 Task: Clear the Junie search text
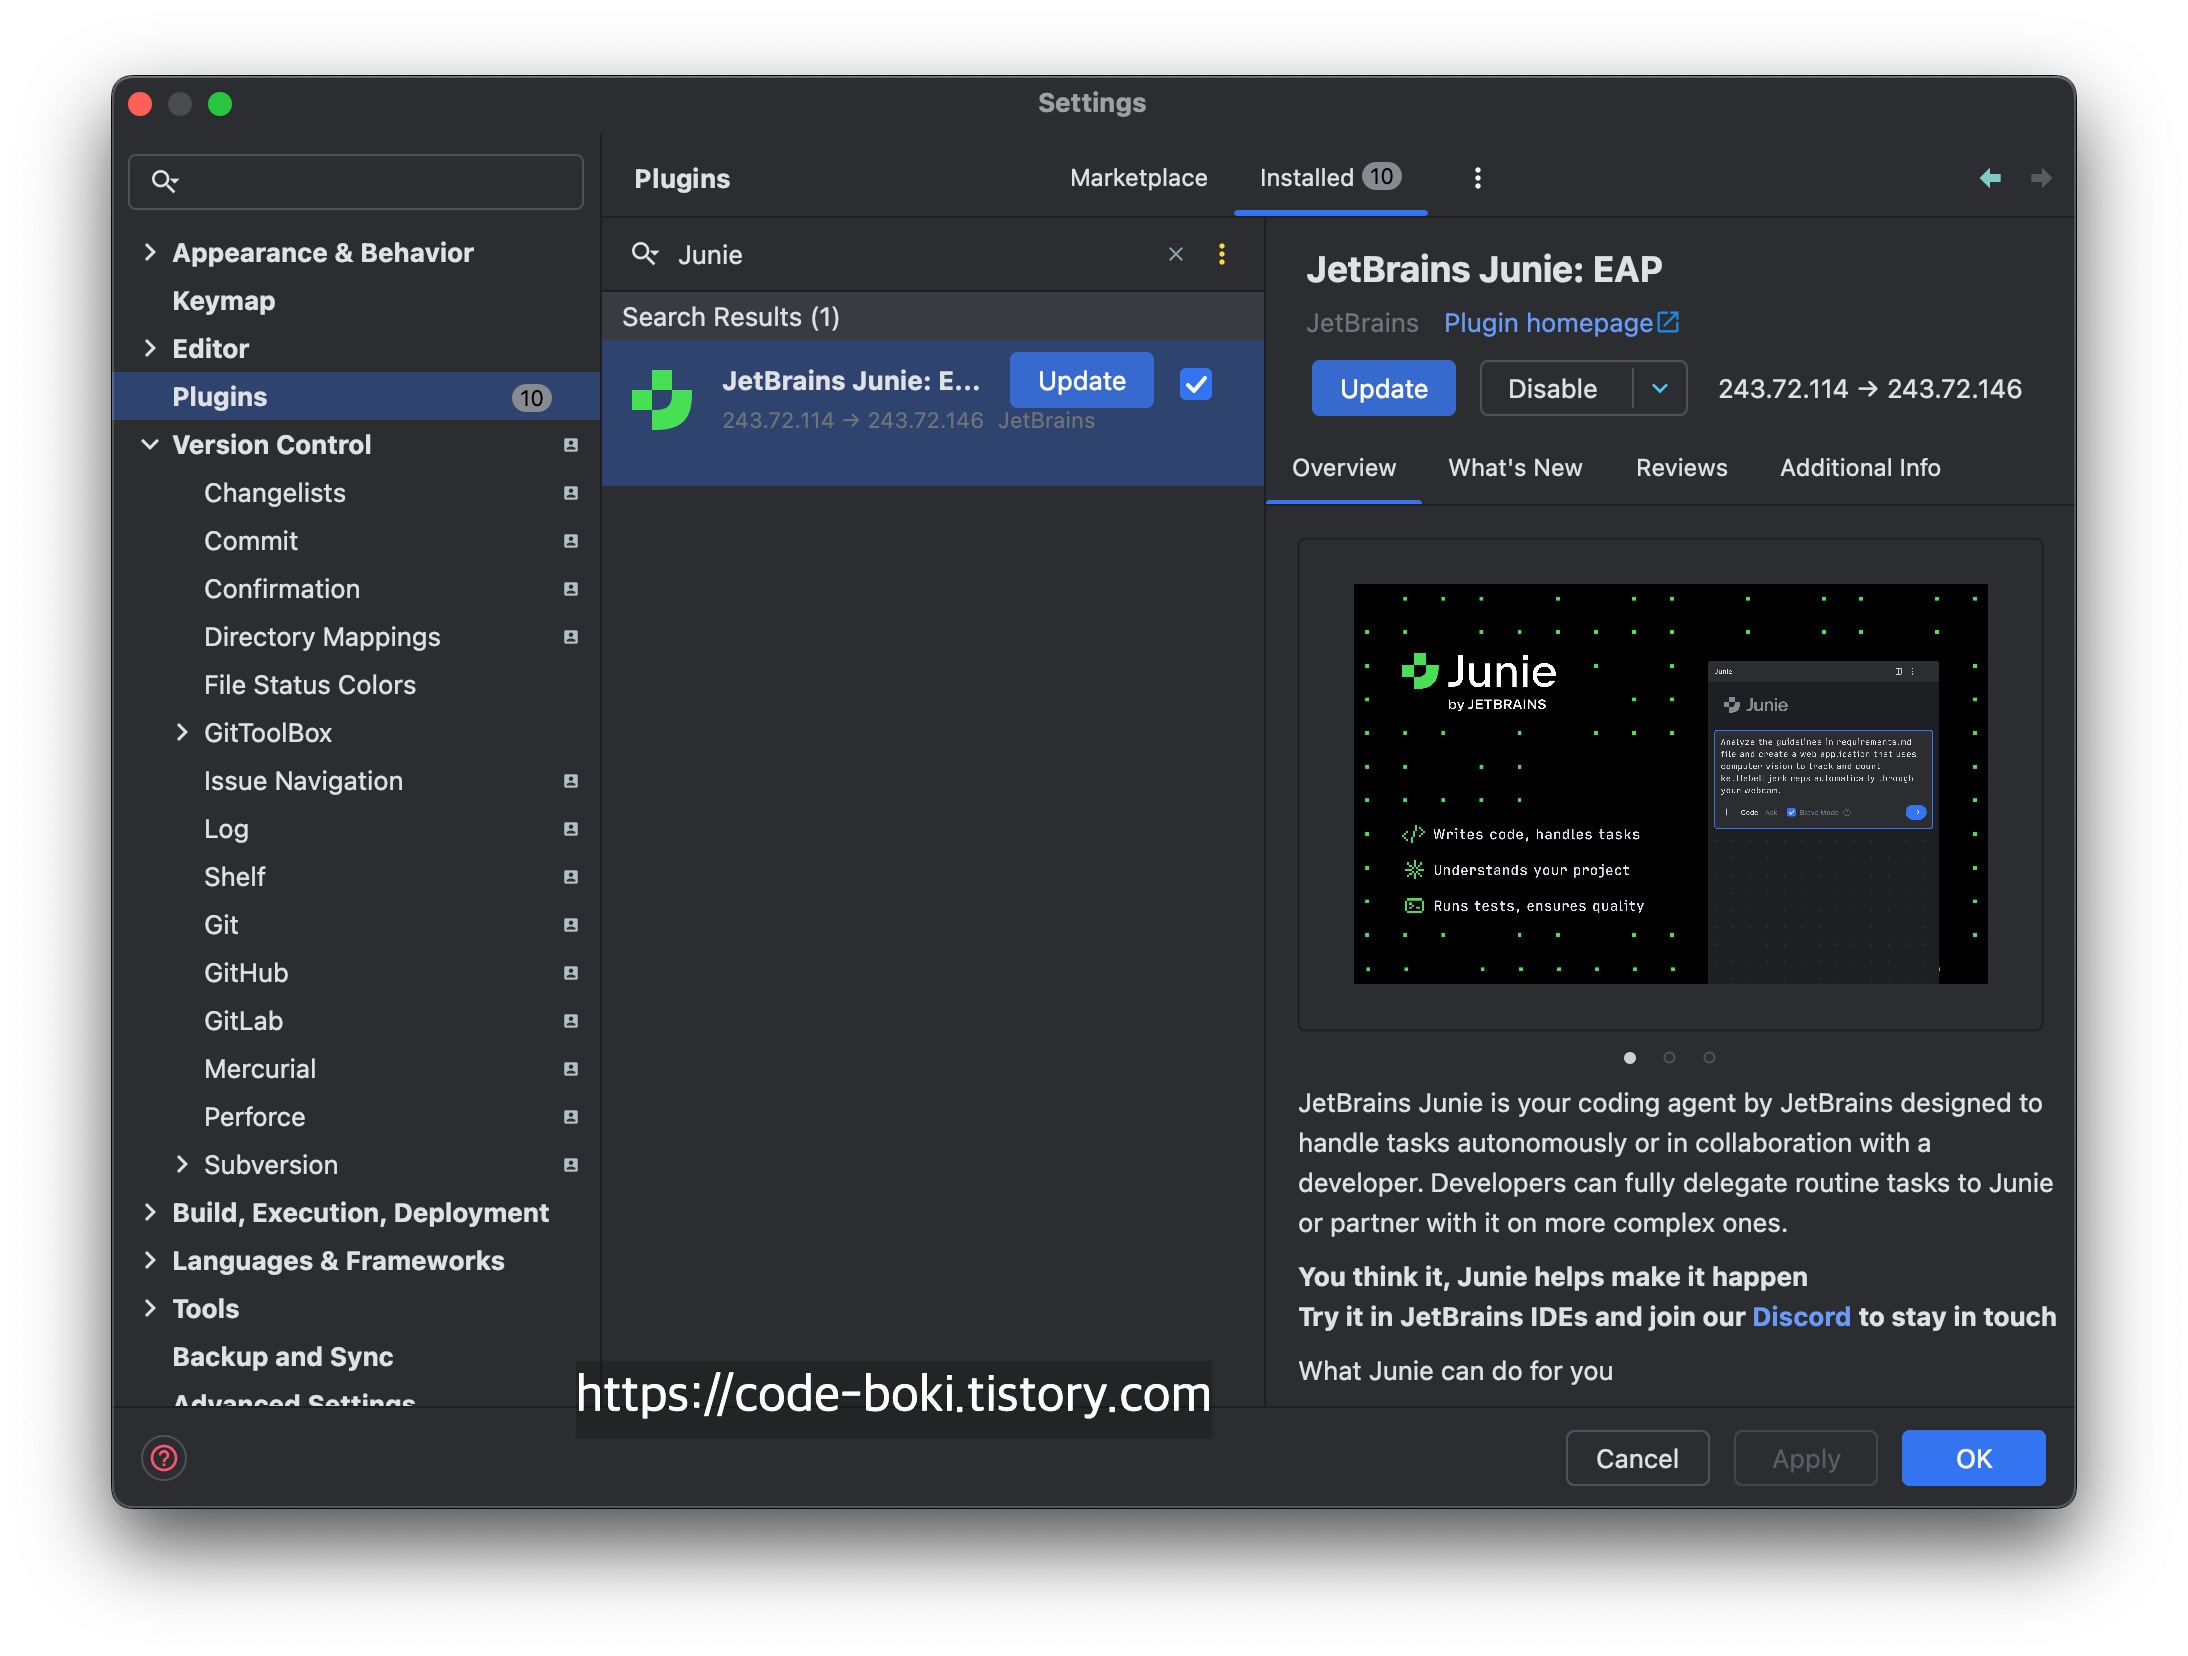pyautogui.click(x=1175, y=254)
